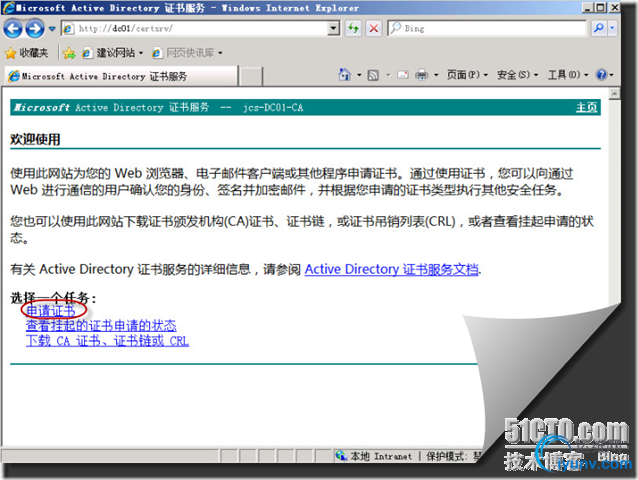Click the 欢迎使用 heading text

pyautogui.click(x=35, y=140)
